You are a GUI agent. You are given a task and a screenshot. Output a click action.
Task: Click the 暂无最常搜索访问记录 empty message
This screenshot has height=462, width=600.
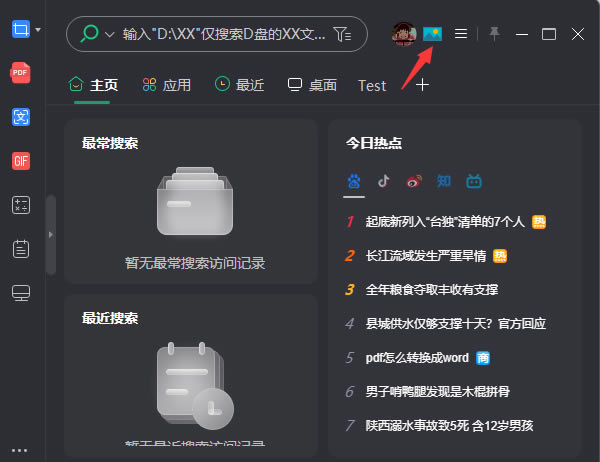point(195,263)
